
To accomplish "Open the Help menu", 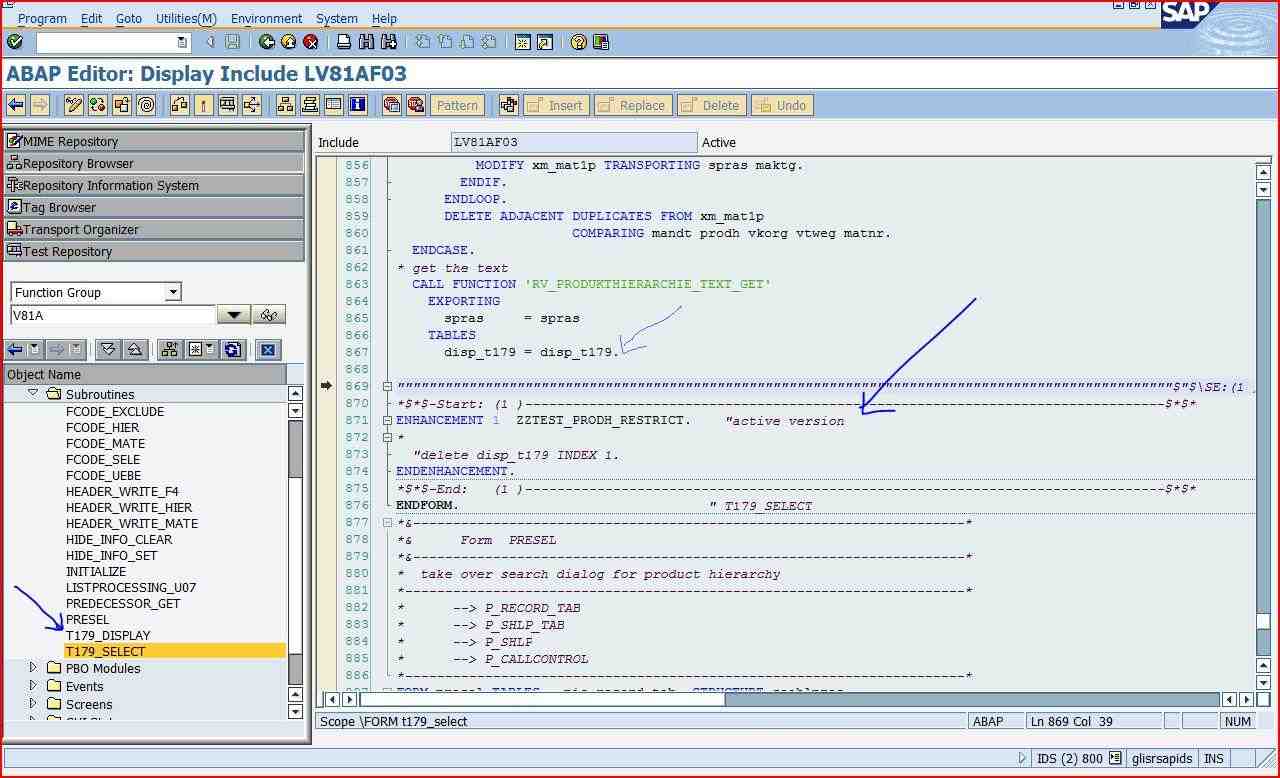I will pos(384,18).
